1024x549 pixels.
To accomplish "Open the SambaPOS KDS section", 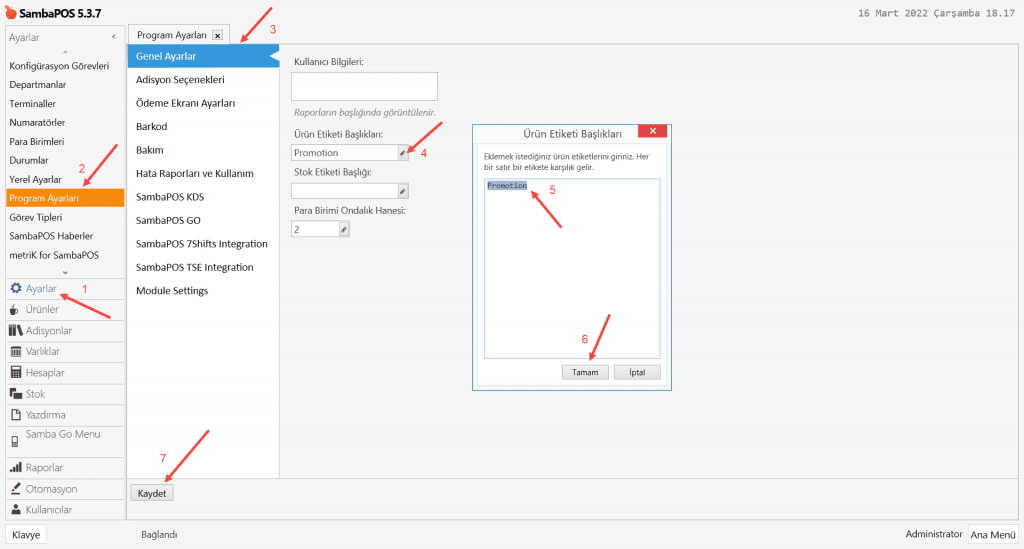I will [203, 197].
